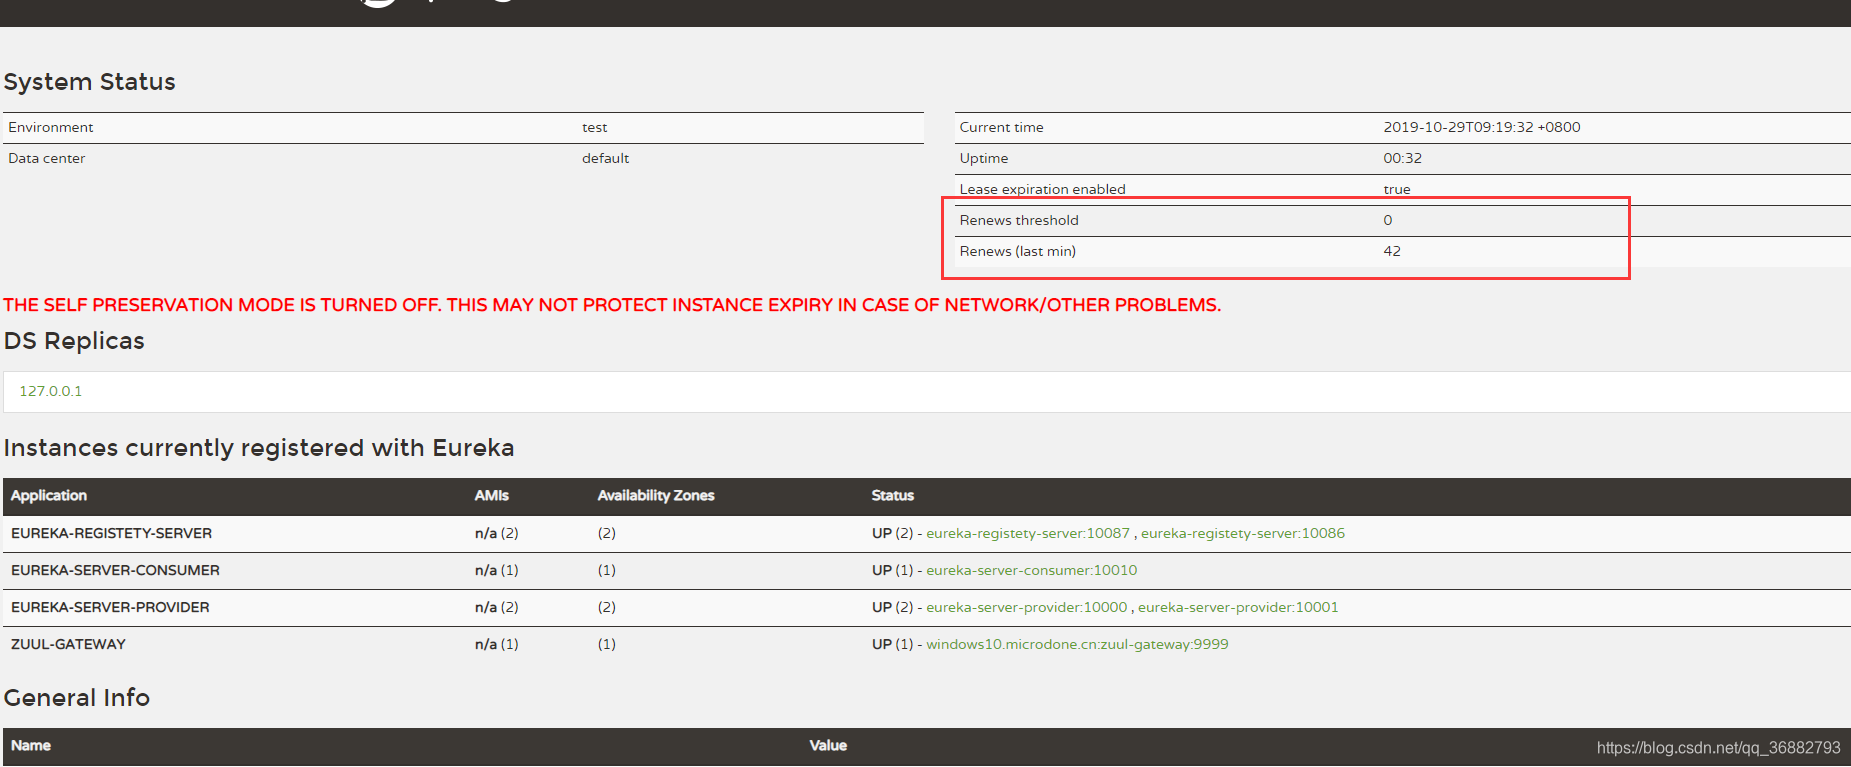Click the Name column header in General Info

(31, 745)
